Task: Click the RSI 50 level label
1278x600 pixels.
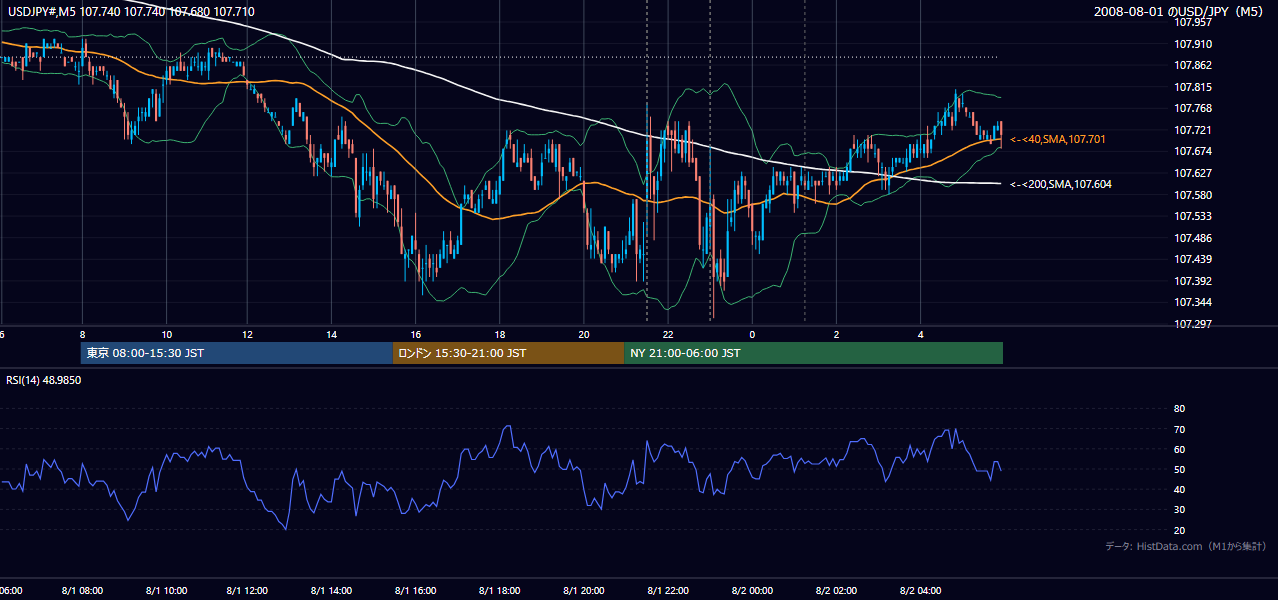Action: (x=1179, y=469)
